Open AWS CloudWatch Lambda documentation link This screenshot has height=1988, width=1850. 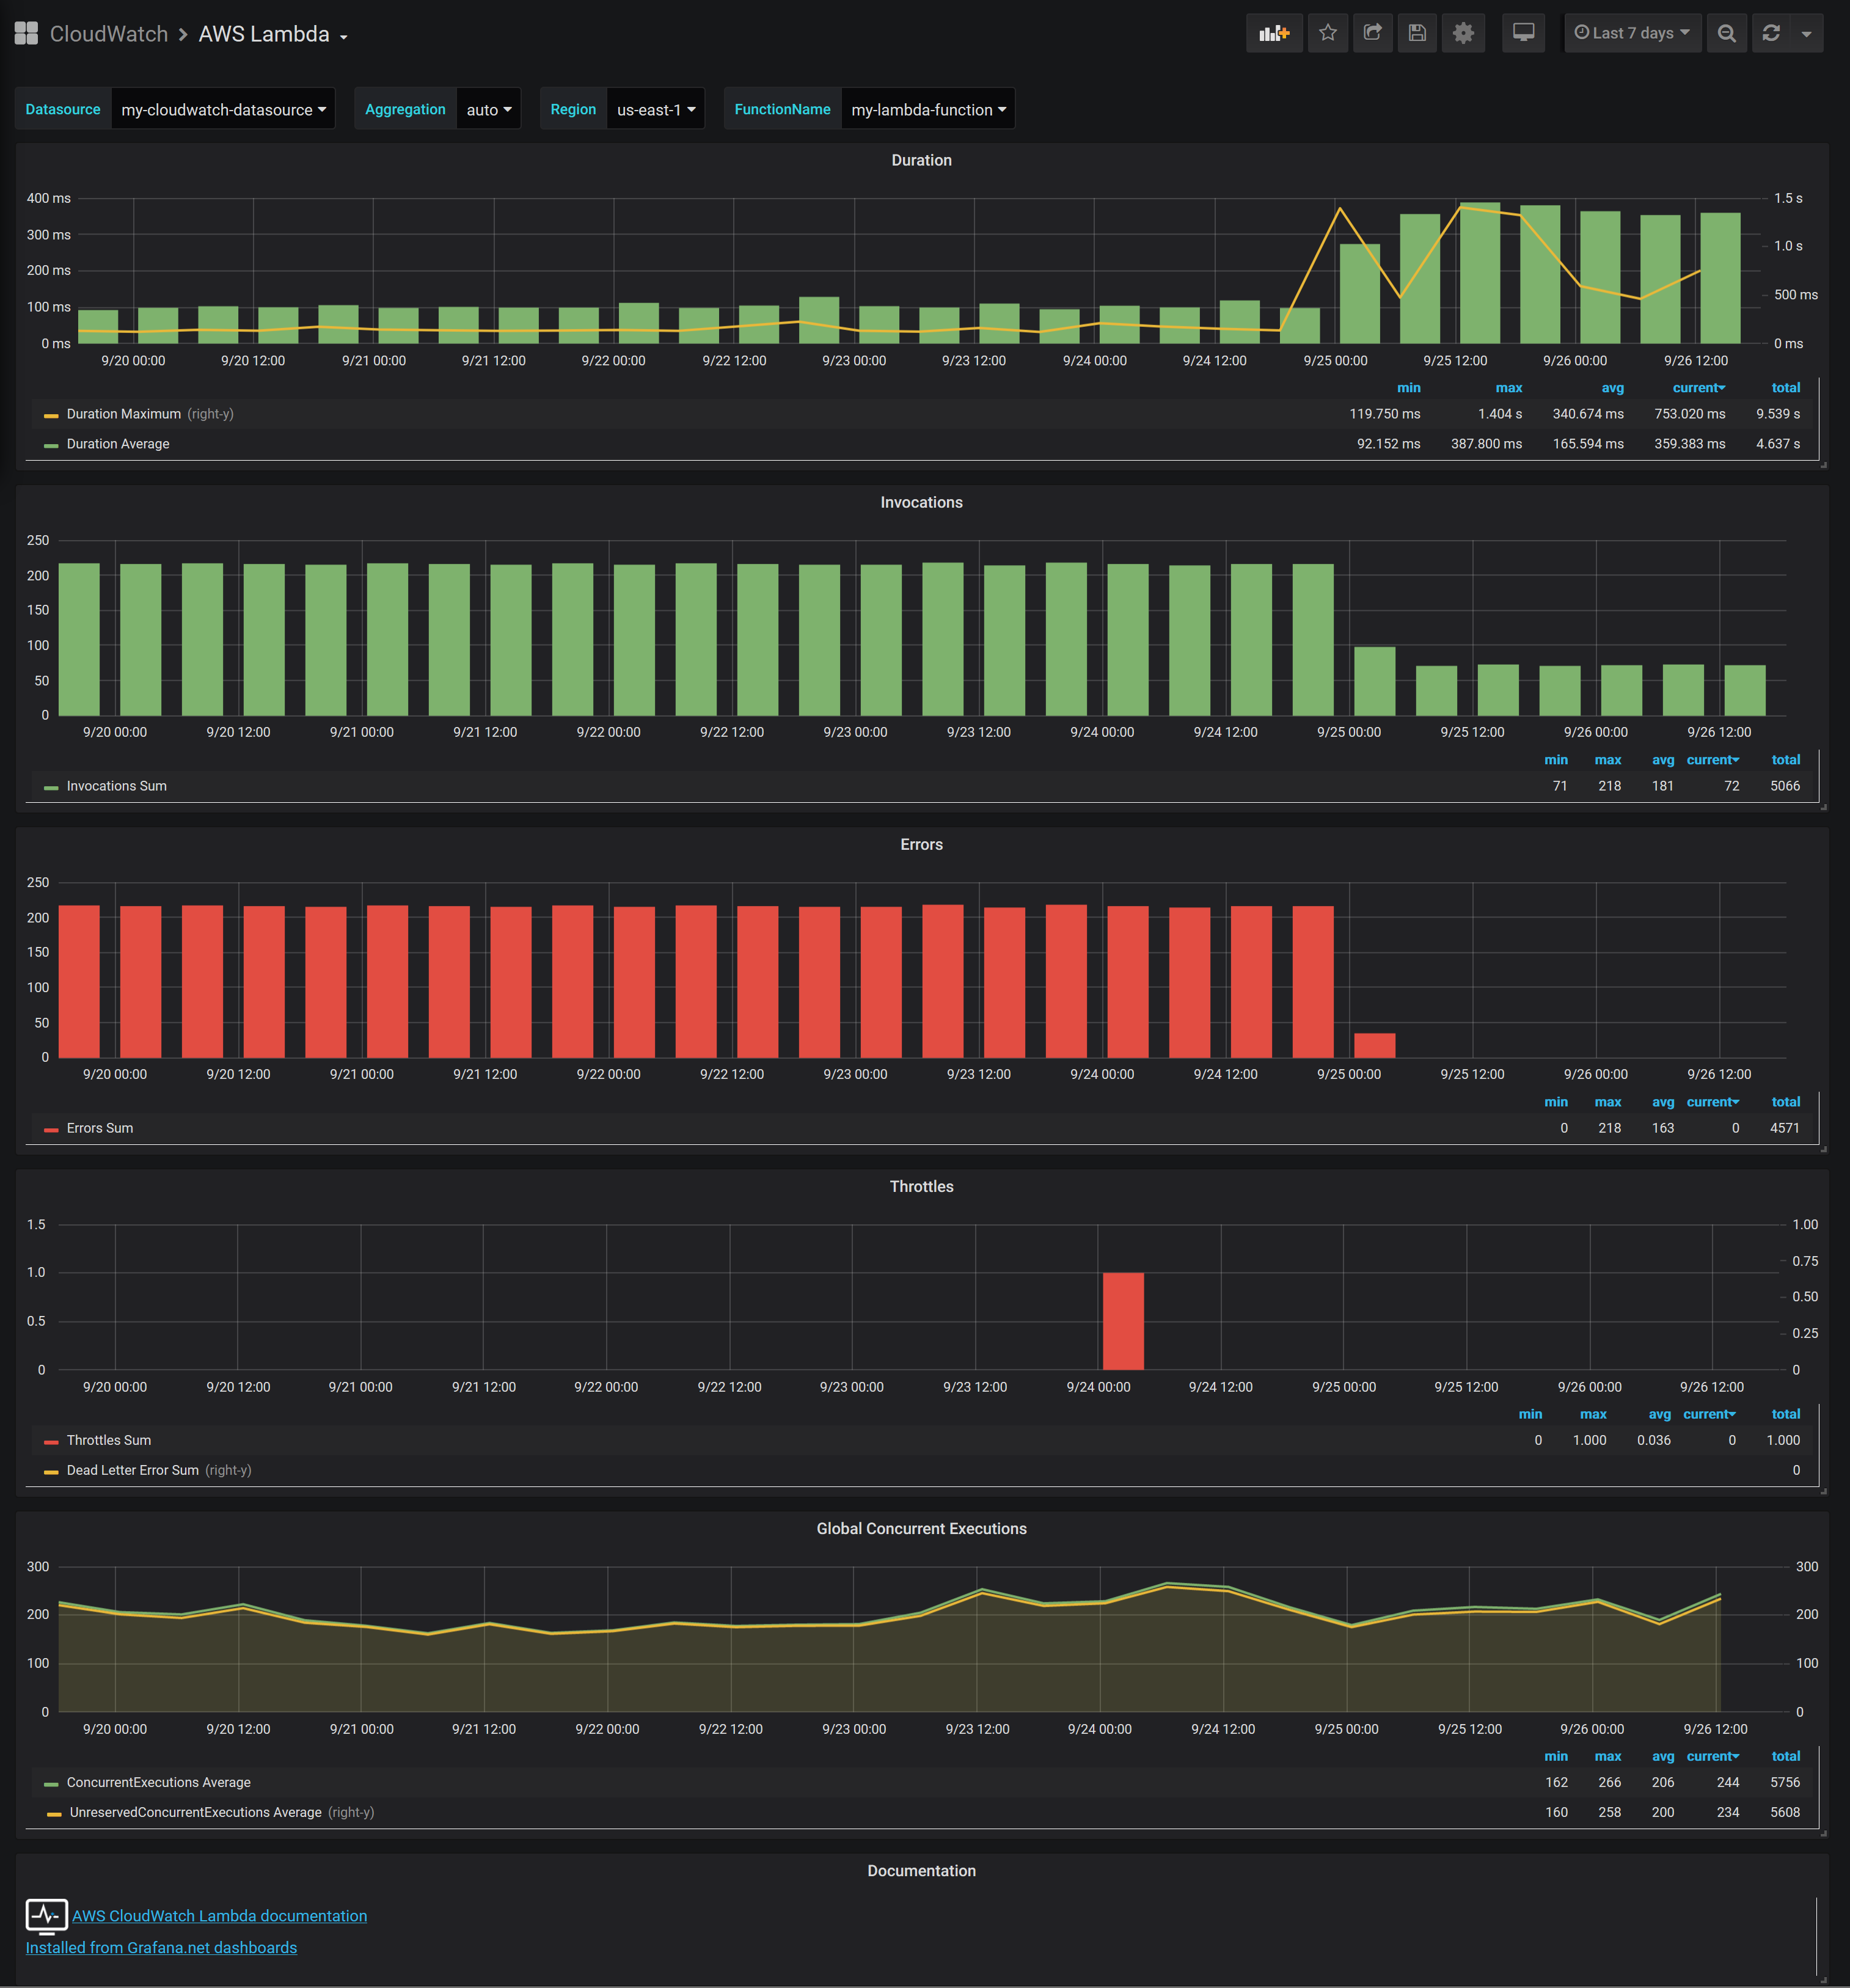point(219,1916)
